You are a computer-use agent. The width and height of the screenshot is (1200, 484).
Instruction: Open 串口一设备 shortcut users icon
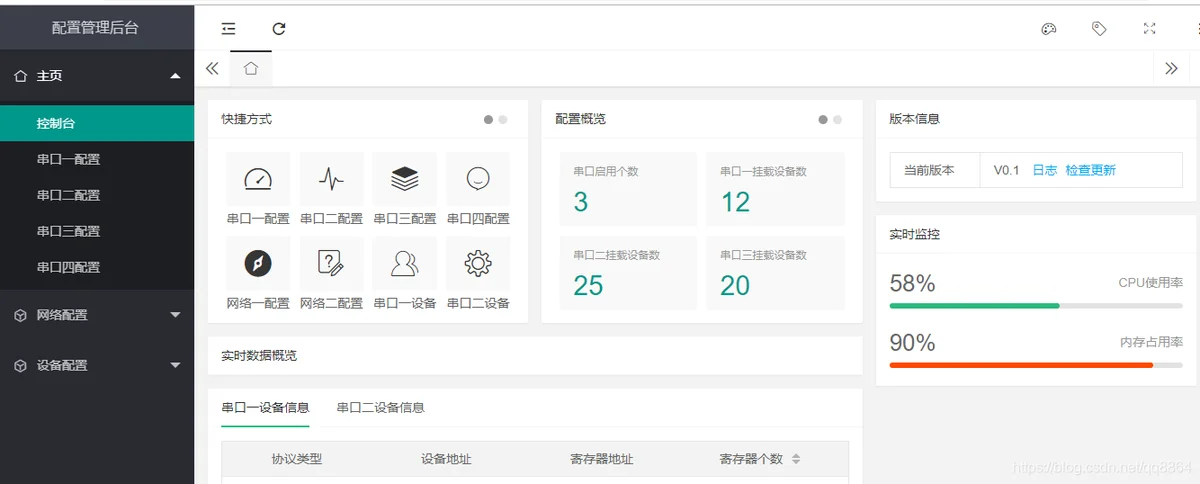405,263
